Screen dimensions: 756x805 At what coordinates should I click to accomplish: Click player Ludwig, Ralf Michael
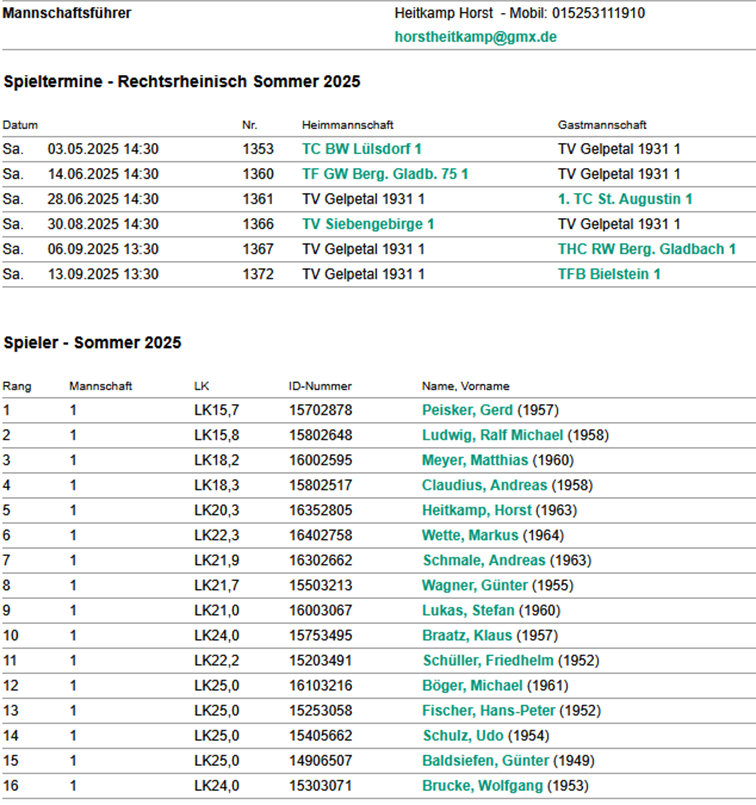493,435
